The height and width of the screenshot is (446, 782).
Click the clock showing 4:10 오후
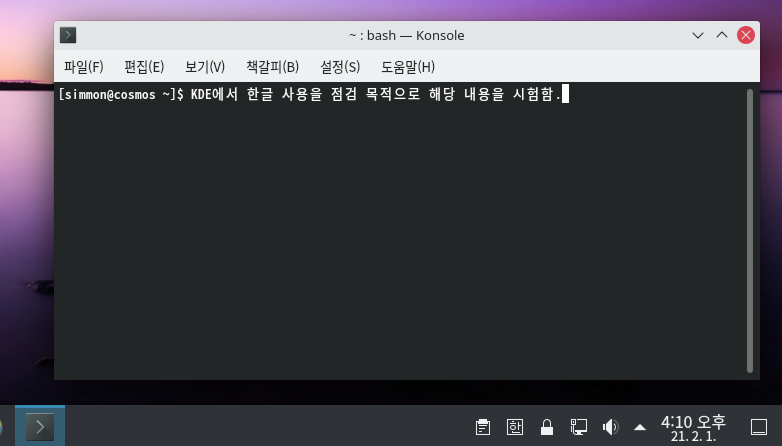(x=693, y=428)
